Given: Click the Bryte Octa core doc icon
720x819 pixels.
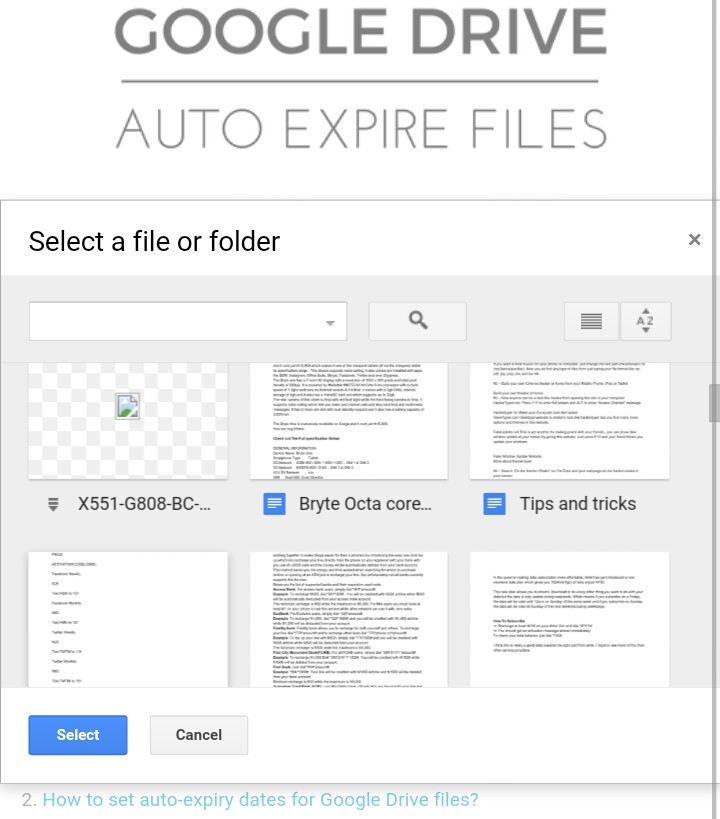Looking at the screenshot, I should (274, 504).
